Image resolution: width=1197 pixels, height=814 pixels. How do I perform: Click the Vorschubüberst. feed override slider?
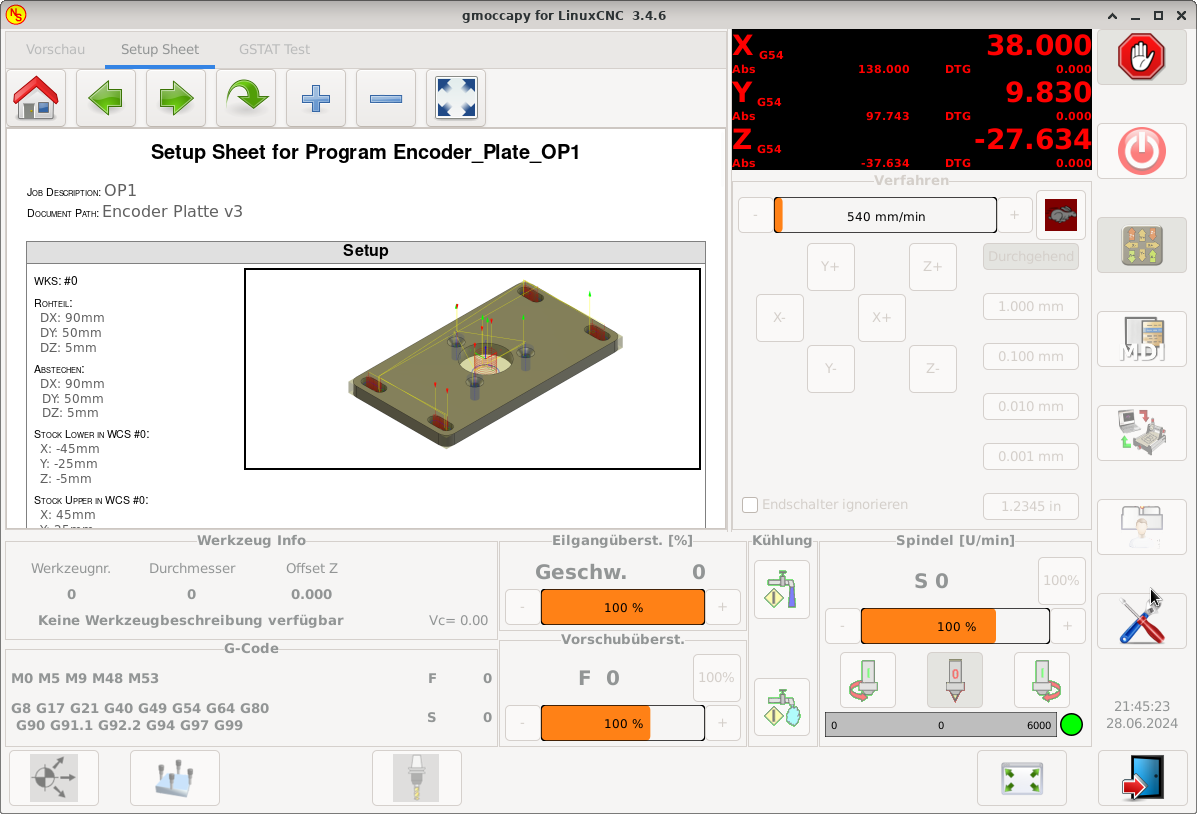623,723
